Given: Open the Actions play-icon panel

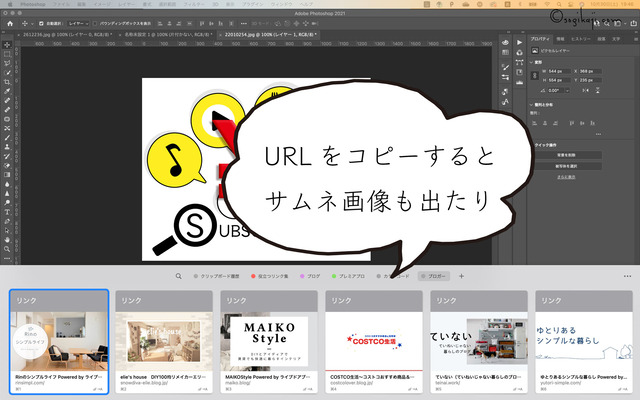Looking at the screenshot, I should pos(519,42).
